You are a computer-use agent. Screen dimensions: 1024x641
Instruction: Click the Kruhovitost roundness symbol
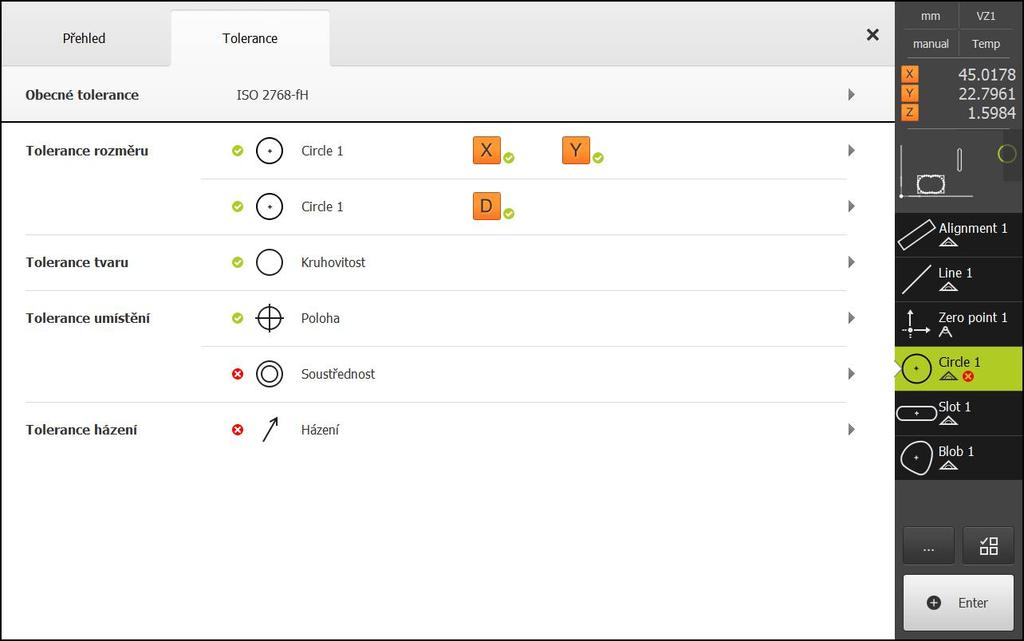[269, 262]
